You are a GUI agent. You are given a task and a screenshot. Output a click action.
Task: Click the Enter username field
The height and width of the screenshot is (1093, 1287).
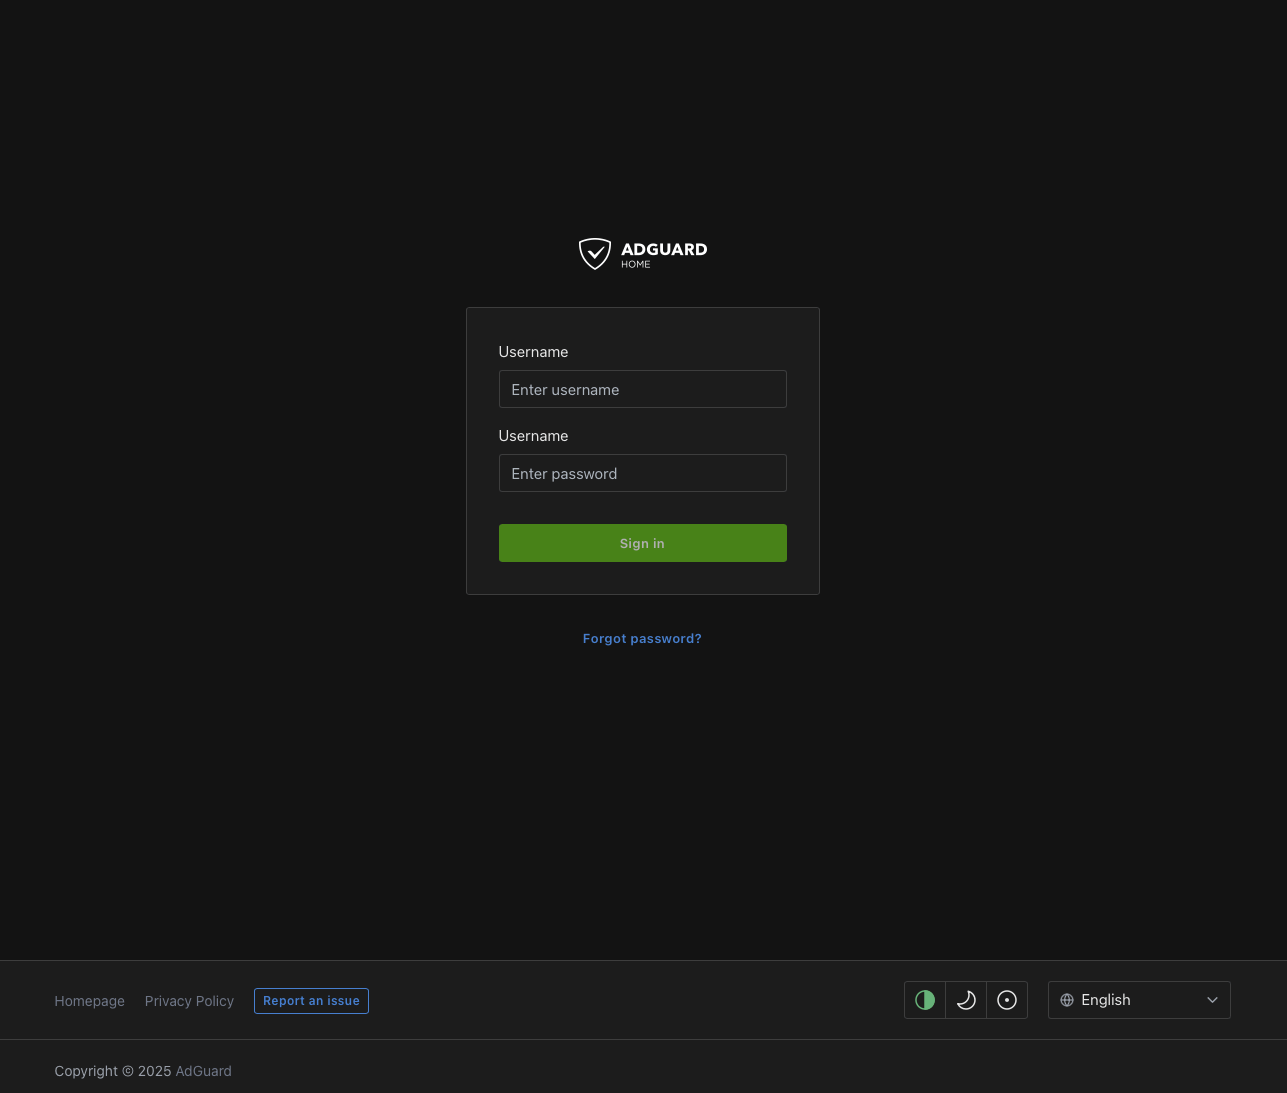tap(642, 389)
